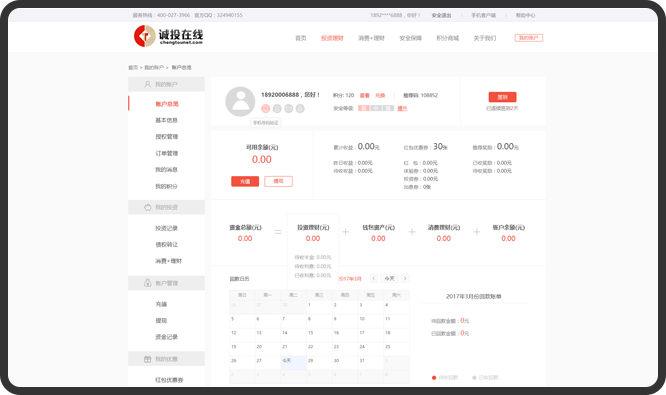Select 授权管理 in the sidebar
The width and height of the screenshot is (666, 395).
pyautogui.click(x=166, y=137)
